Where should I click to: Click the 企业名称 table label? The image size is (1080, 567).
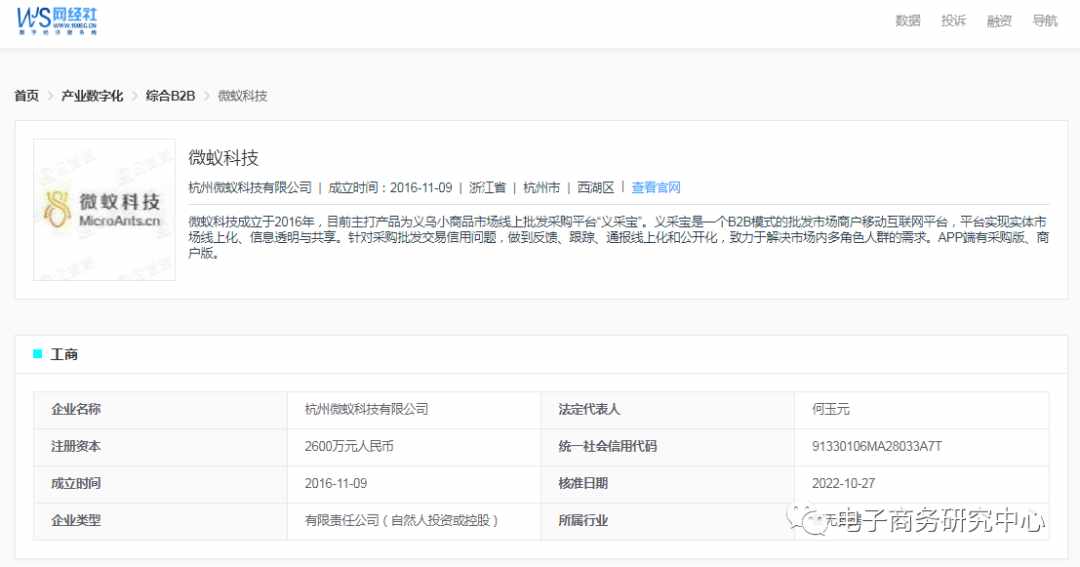pyautogui.click(x=76, y=409)
